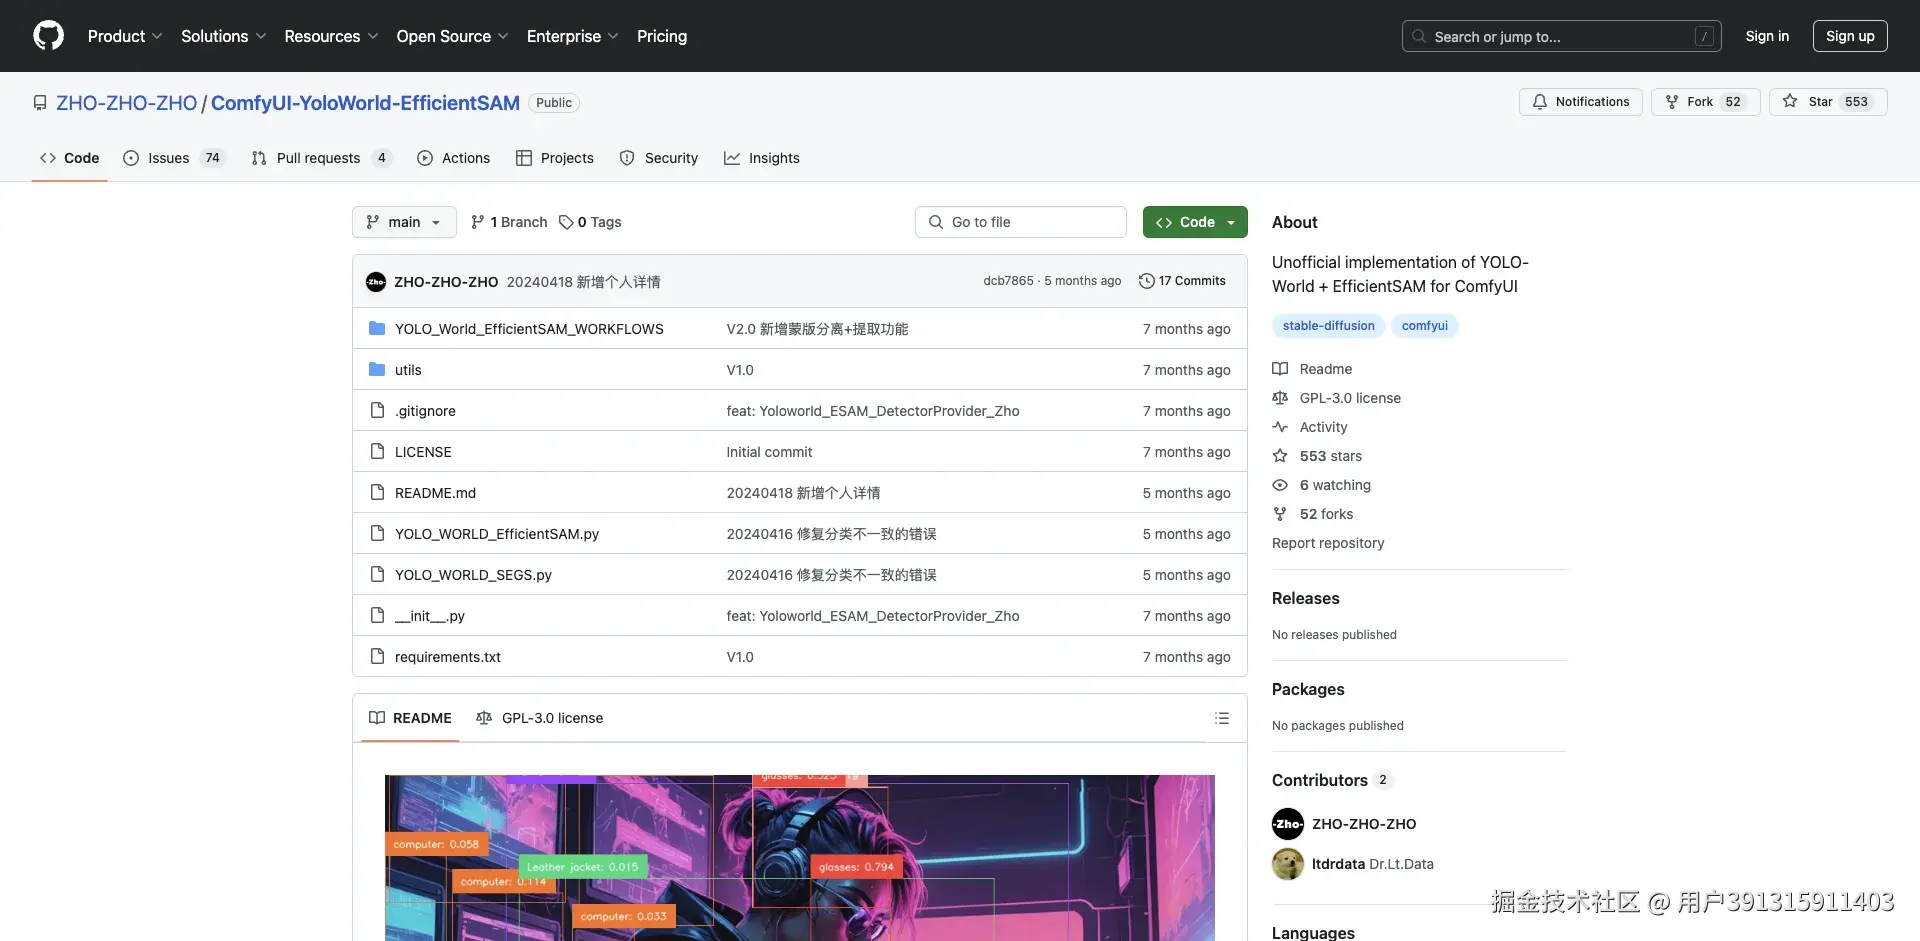Click the Notifications bell icon
The width and height of the screenshot is (1920, 941).
pyautogui.click(x=1540, y=102)
